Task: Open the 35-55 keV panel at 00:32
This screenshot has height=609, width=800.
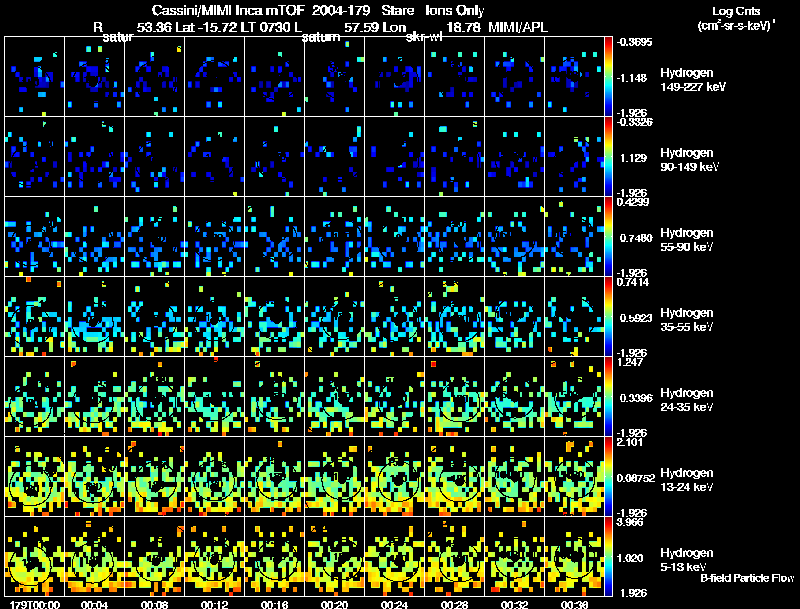Action: pyautogui.click(x=514, y=316)
